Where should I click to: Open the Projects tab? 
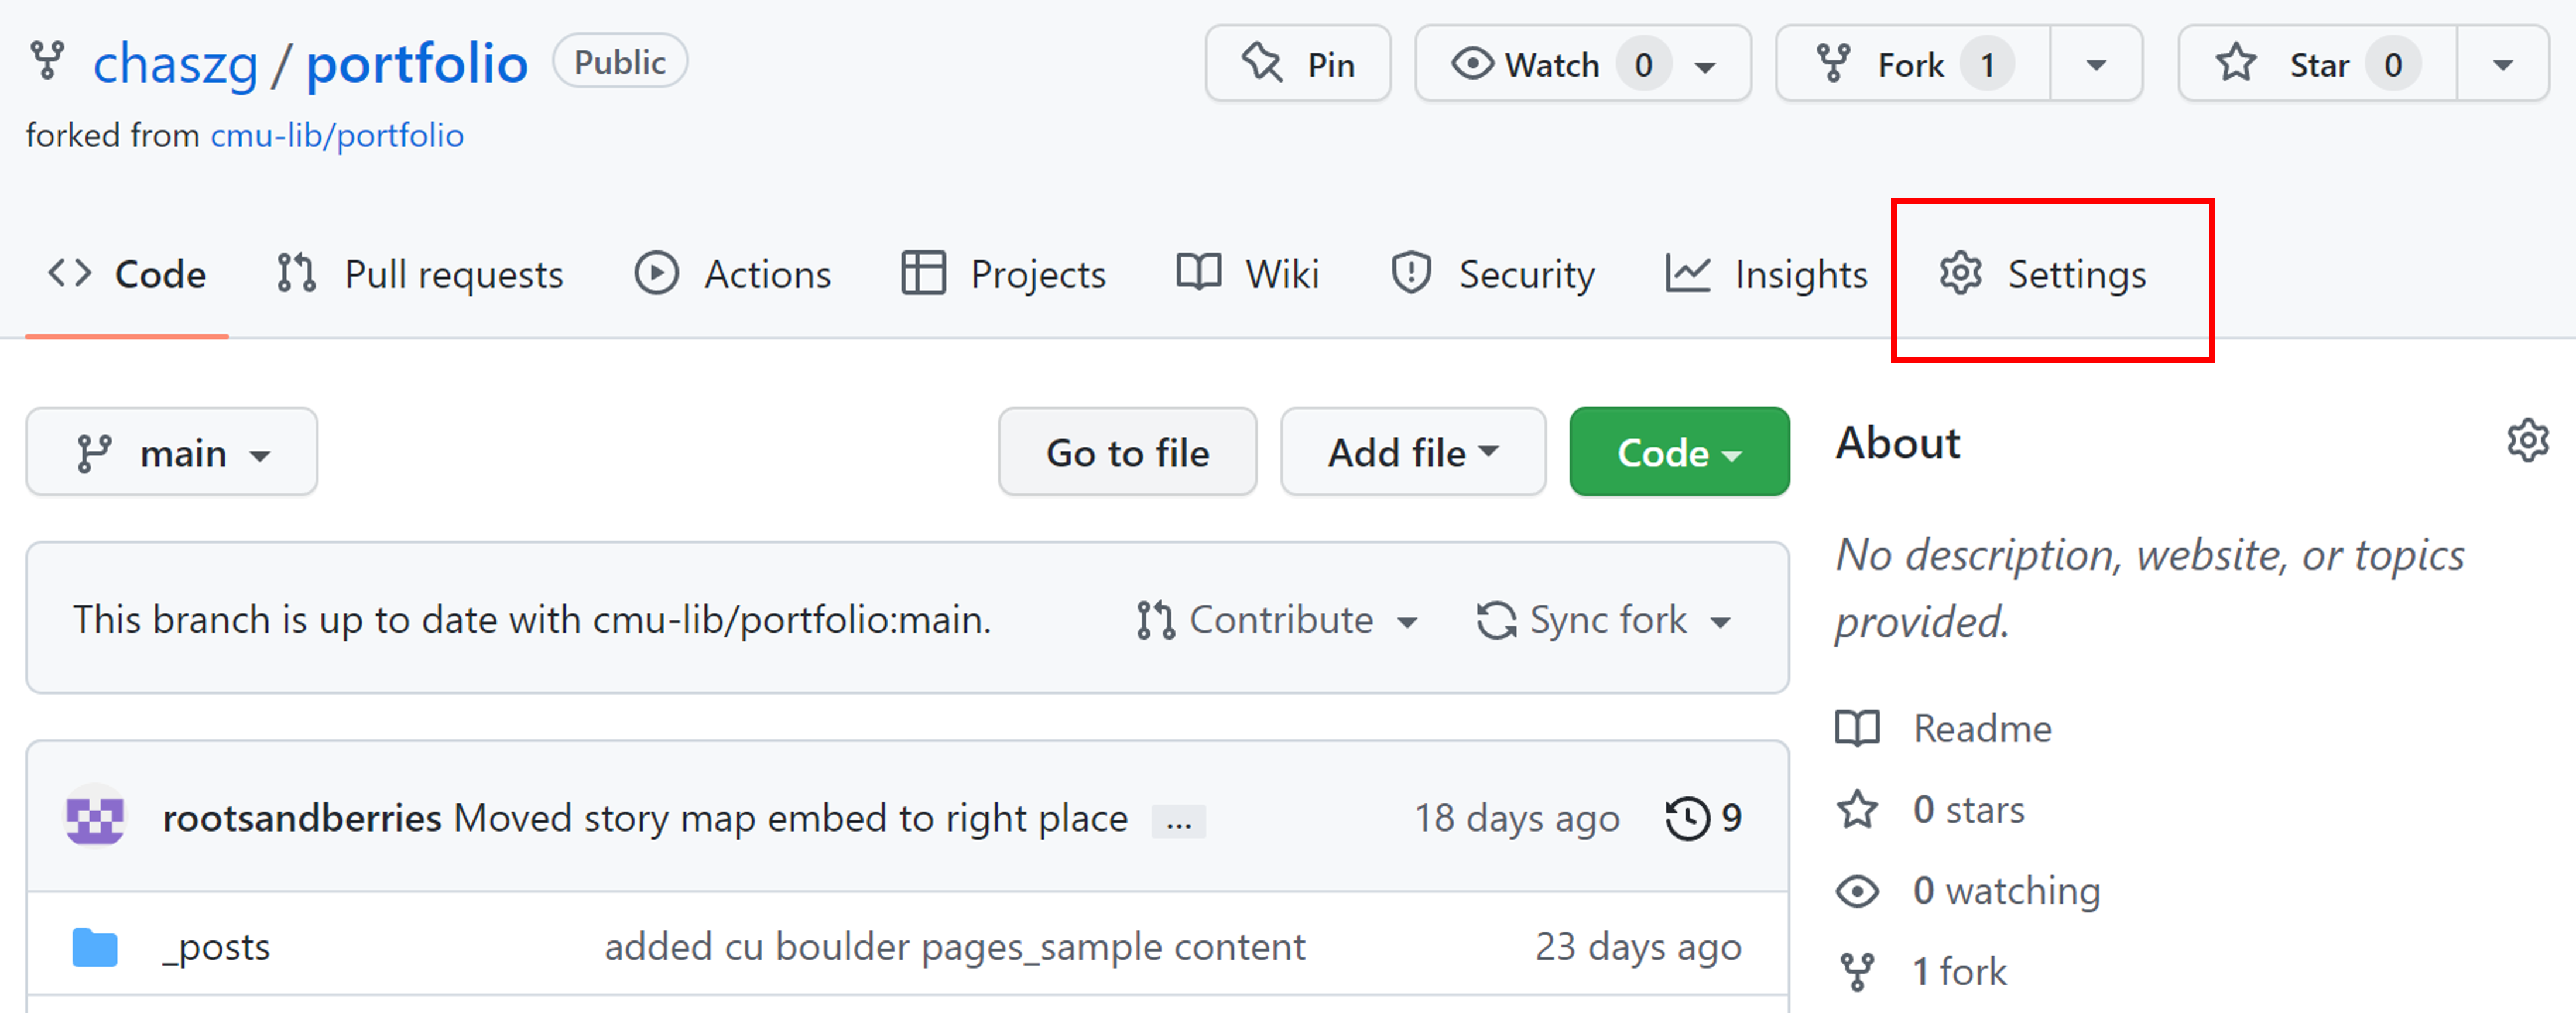coord(1003,274)
